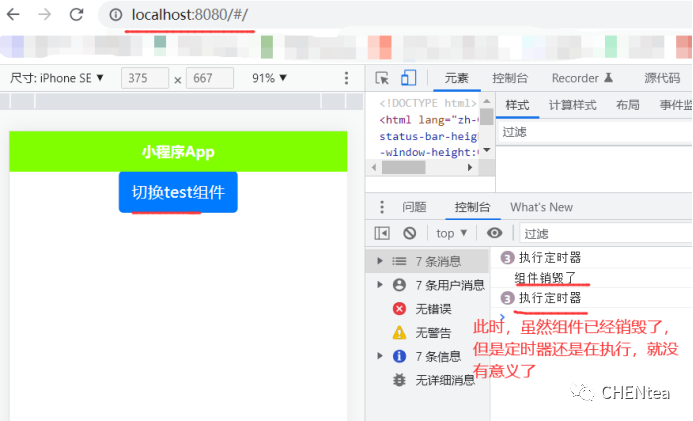Clear the console with the clear icon
693x421 pixels.
(409, 233)
